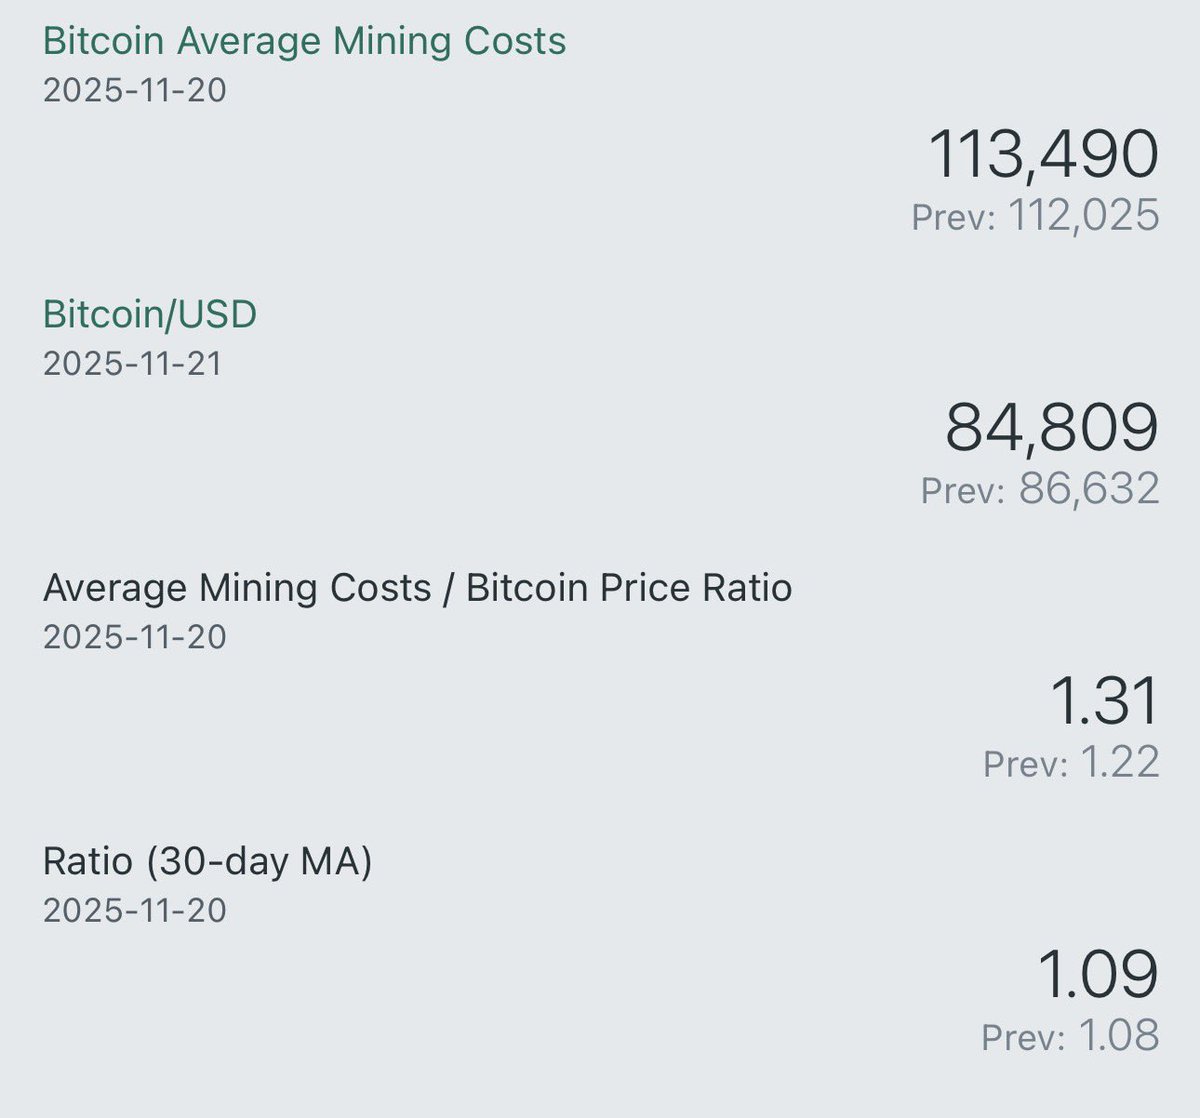Select the Bitcoin price value 84,809
Viewport: 1200px width, 1118px height.
(x=1052, y=428)
